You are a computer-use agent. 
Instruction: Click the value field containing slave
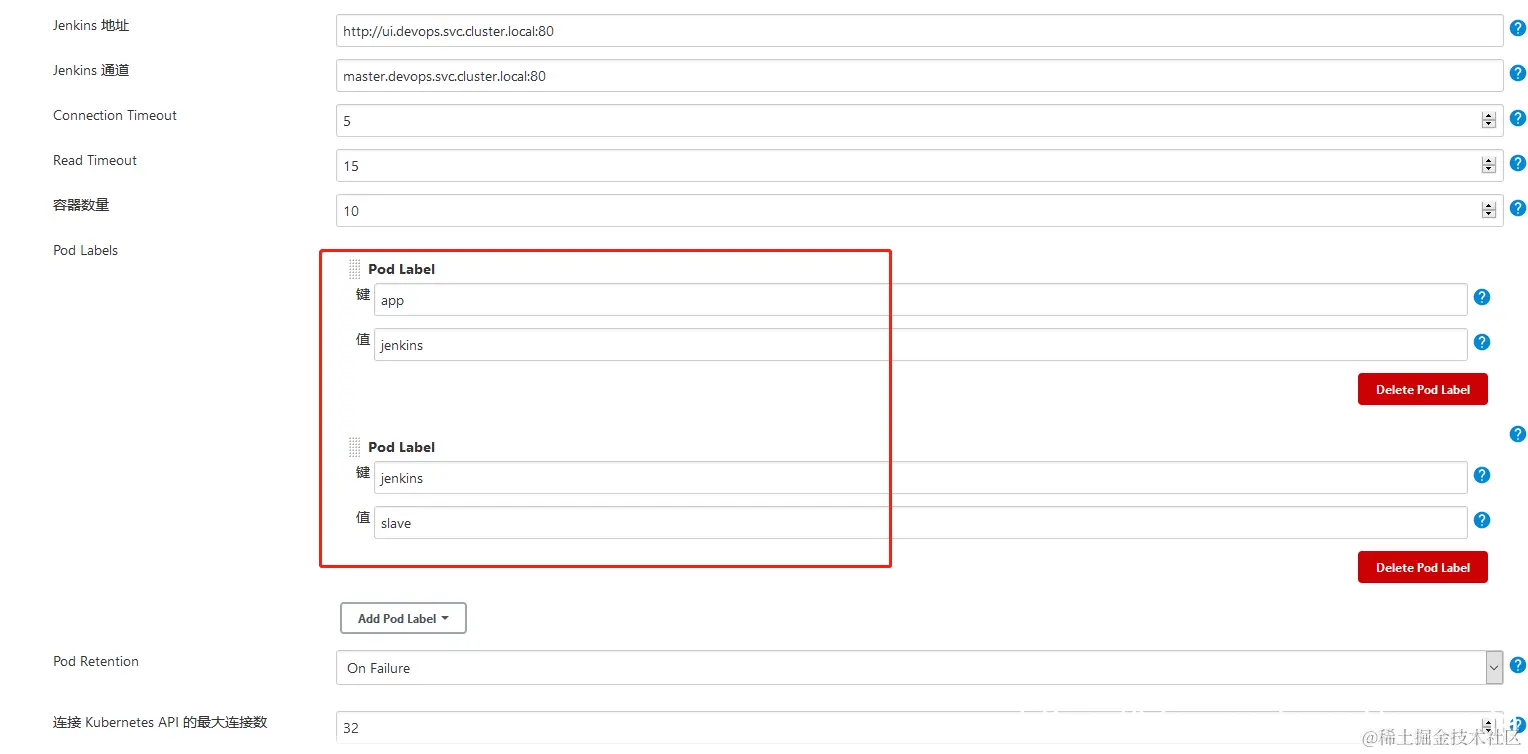pyautogui.click(x=921, y=523)
